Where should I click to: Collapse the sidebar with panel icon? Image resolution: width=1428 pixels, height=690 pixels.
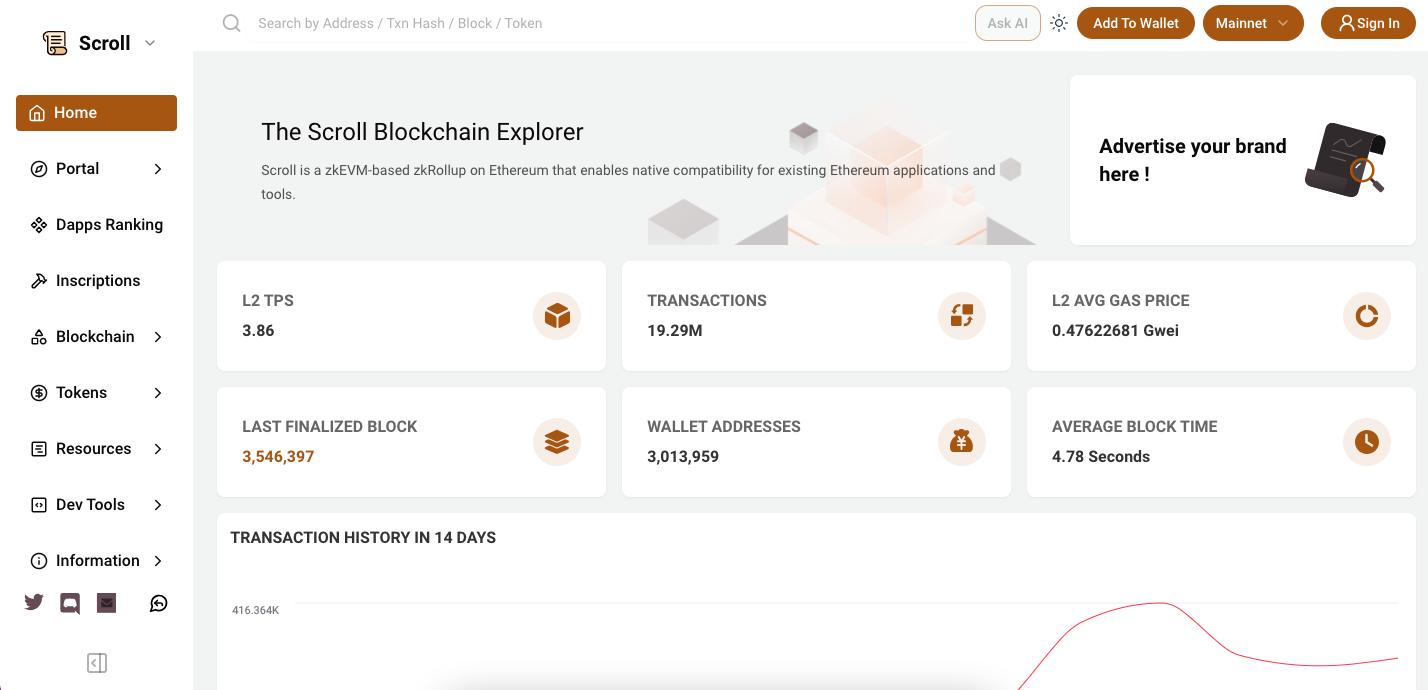click(97, 663)
